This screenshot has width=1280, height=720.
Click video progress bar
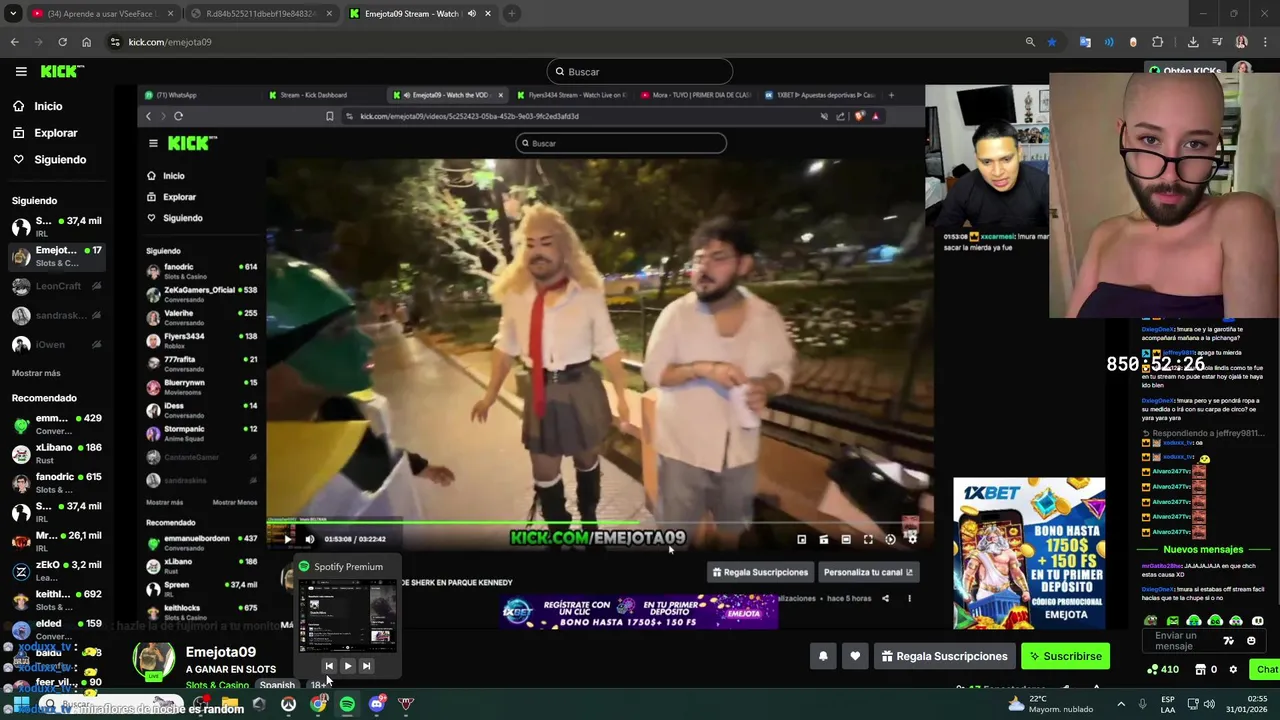(x=598, y=522)
